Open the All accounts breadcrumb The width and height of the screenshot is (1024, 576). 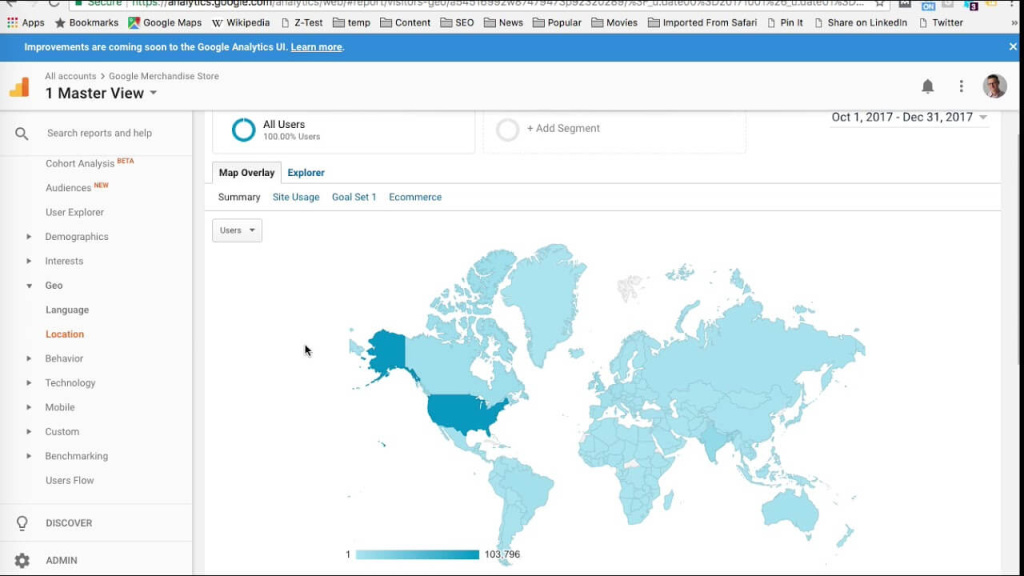(71, 76)
